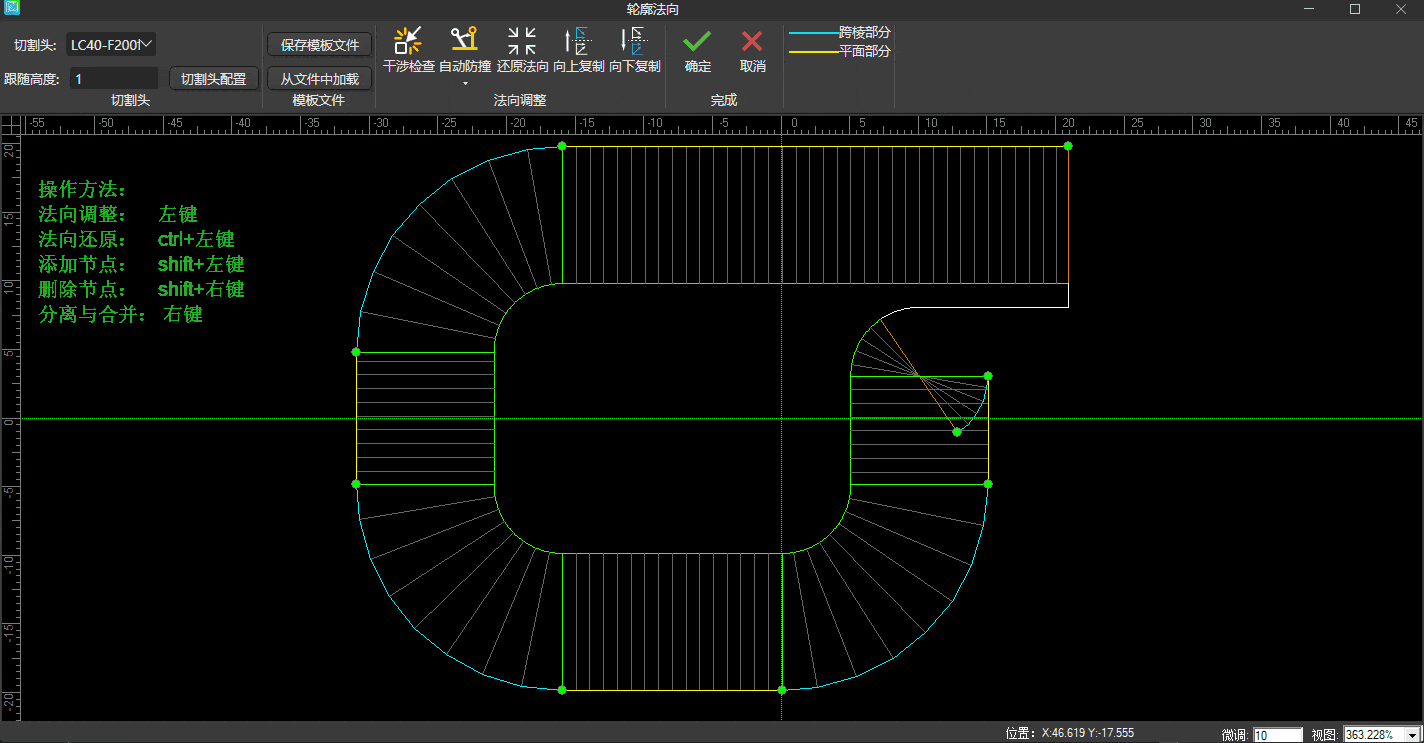
Task: Click the shift+左键 add node hint text
Action: click(201, 264)
